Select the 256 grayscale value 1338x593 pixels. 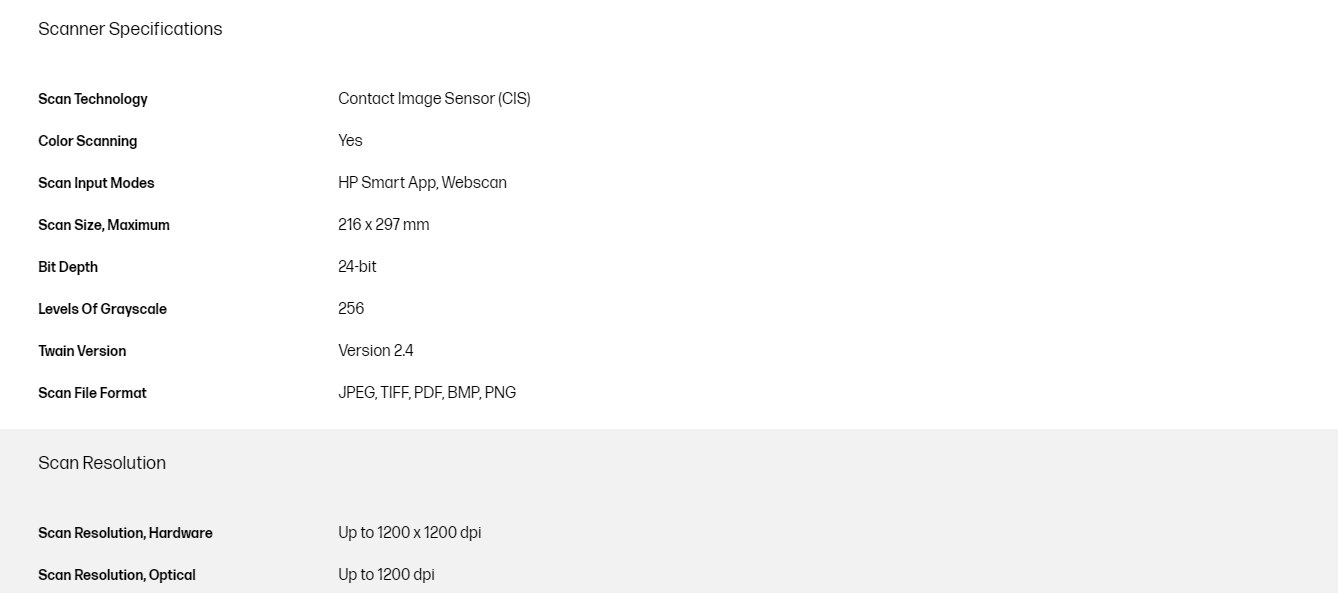[x=351, y=309]
